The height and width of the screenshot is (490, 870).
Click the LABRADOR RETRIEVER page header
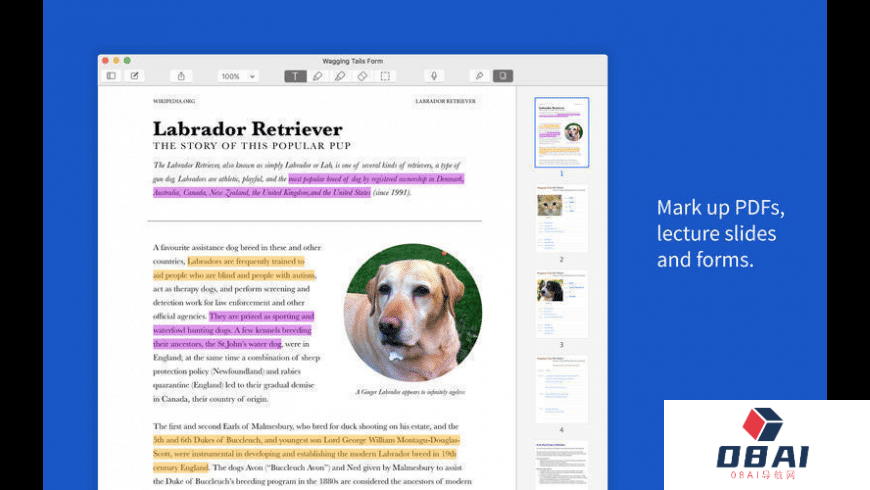[445, 101]
